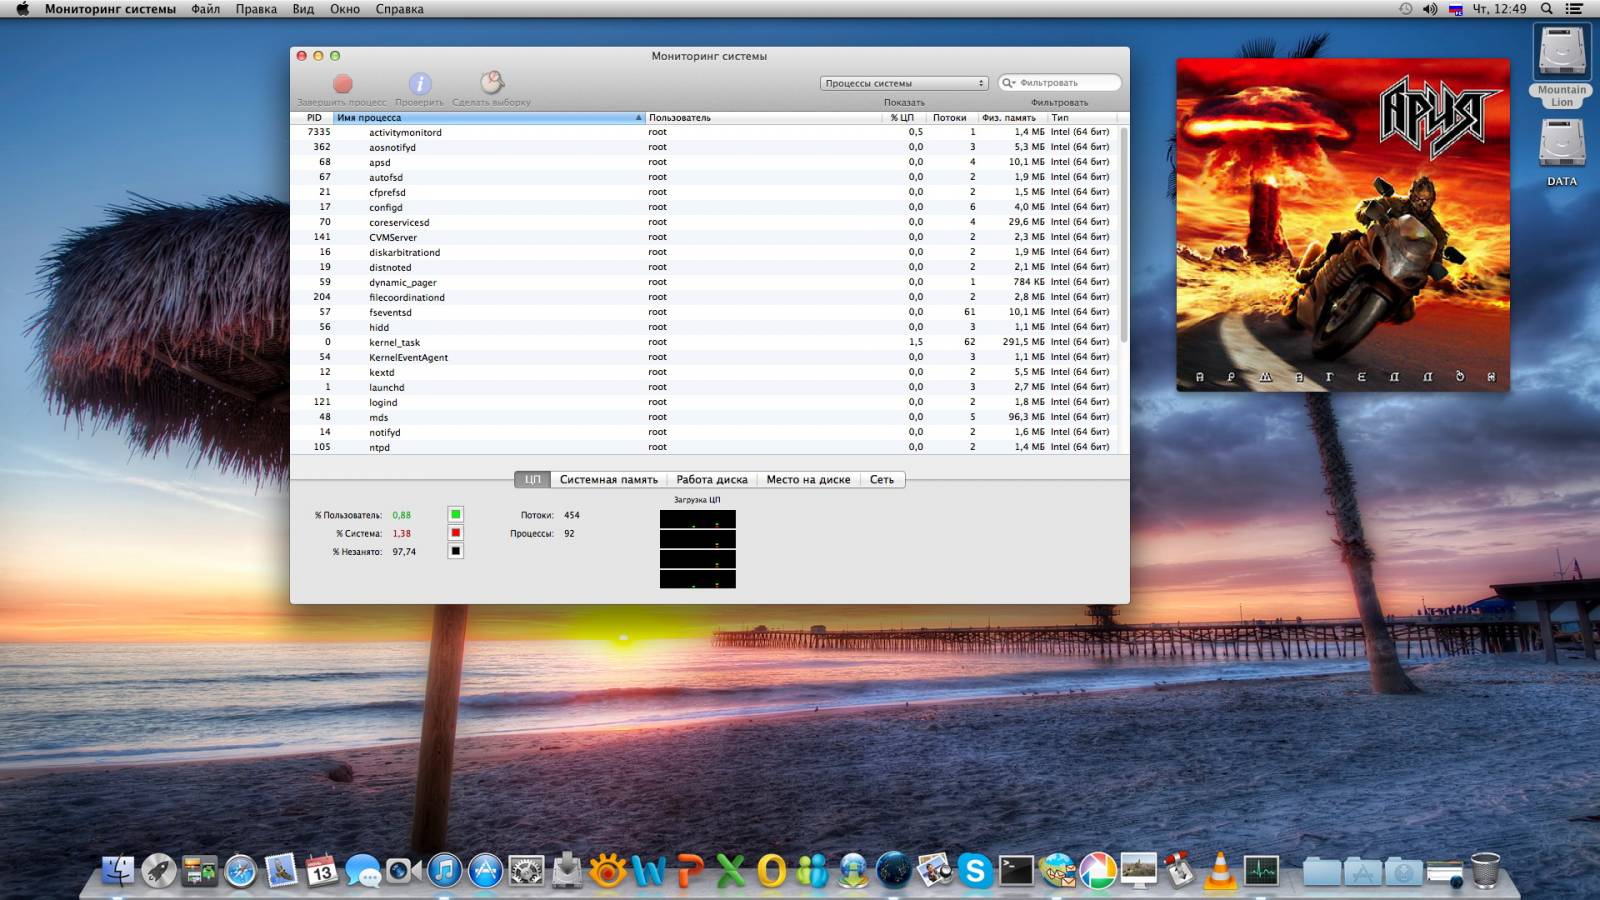1600x900 pixels.
Task: Open Skype in the dock
Action: pos(975,871)
